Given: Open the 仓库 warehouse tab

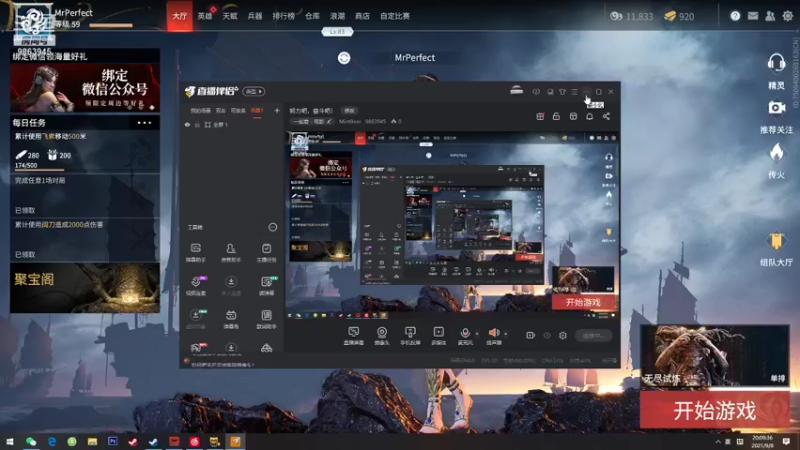Looking at the screenshot, I should 312,16.
